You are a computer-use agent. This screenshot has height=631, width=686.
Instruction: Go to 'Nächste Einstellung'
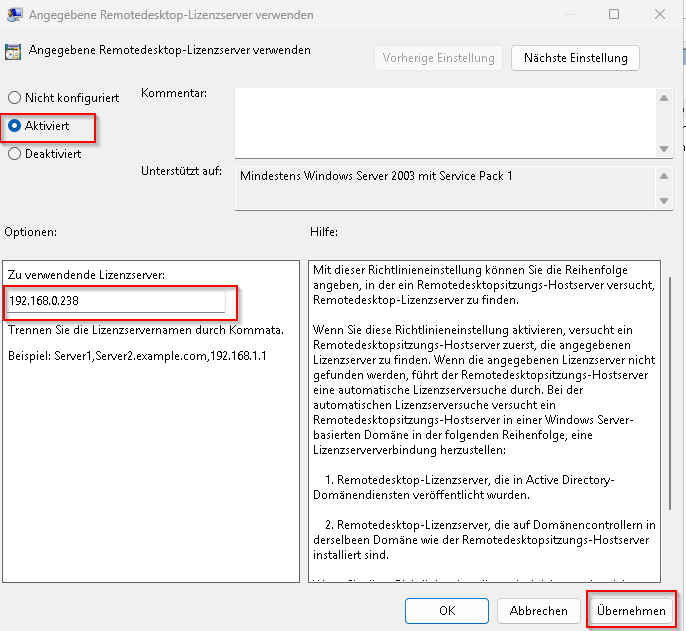[575, 58]
